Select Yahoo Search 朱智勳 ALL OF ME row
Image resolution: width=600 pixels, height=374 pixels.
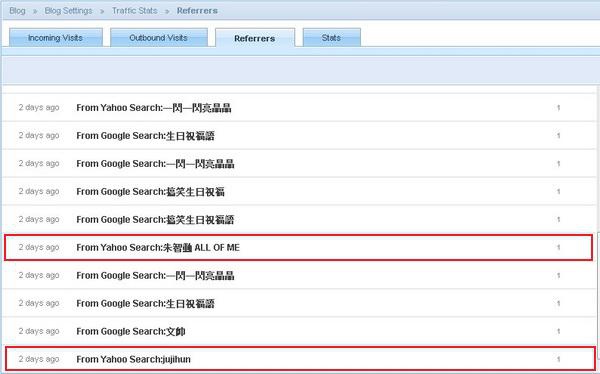(x=298, y=248)
